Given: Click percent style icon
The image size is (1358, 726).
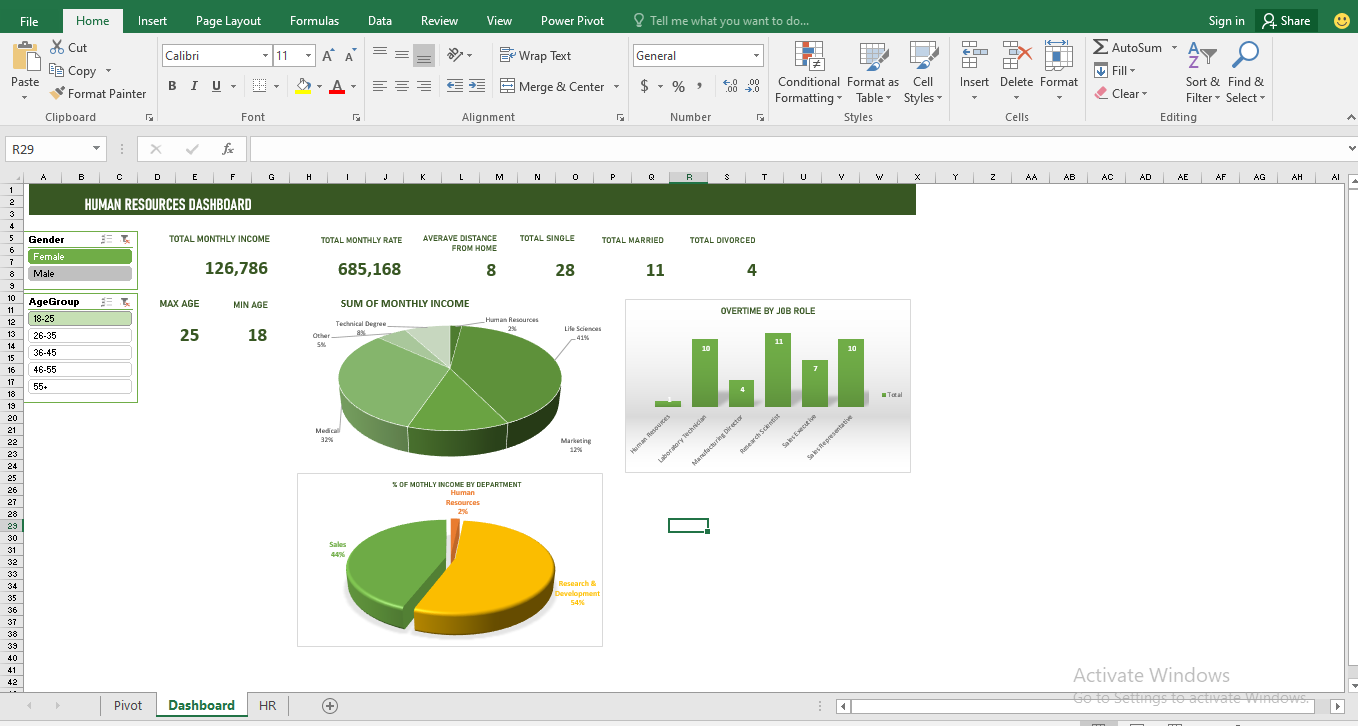Looking at the screenshot, I should click(x=678, y=86).
